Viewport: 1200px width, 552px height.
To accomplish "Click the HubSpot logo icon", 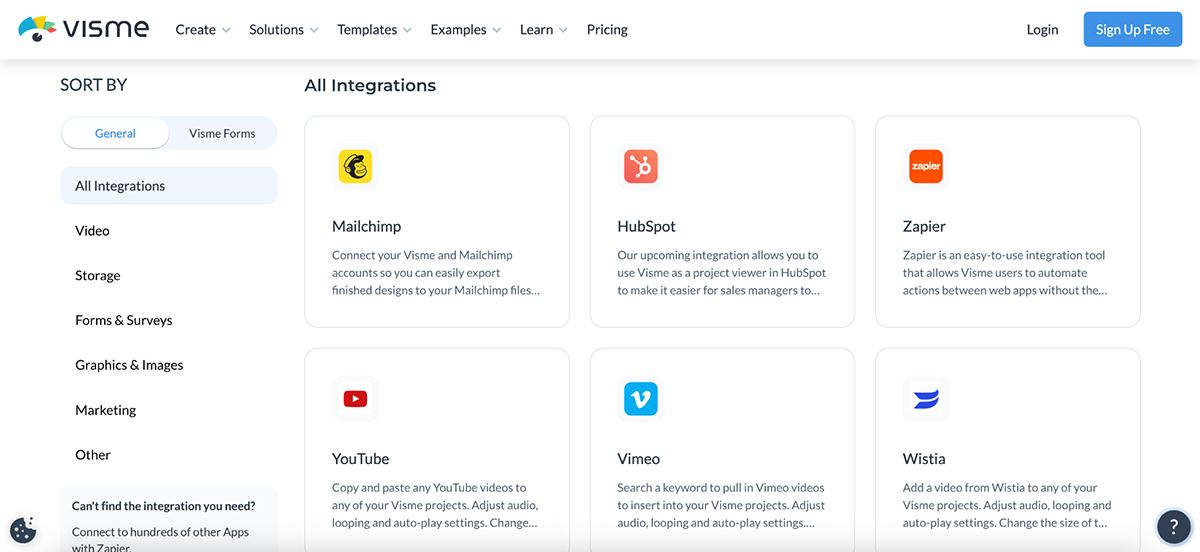I will (640, 167).
